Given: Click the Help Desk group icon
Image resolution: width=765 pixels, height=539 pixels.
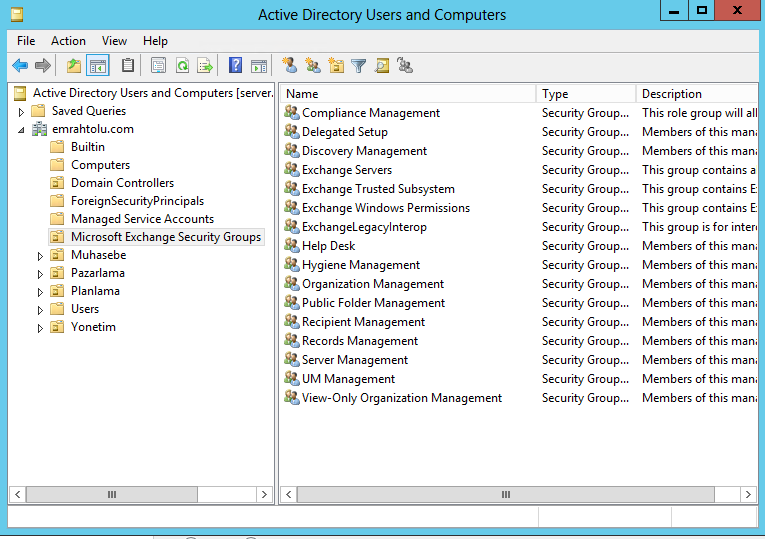Looking at the screenshot, I should click(x=292, y=245).
